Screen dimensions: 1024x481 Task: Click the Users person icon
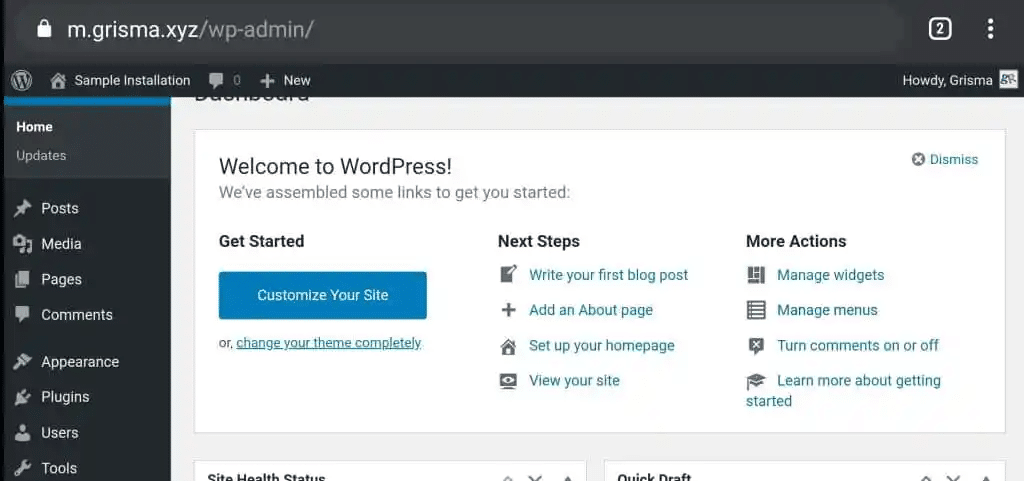click(23, 433)
